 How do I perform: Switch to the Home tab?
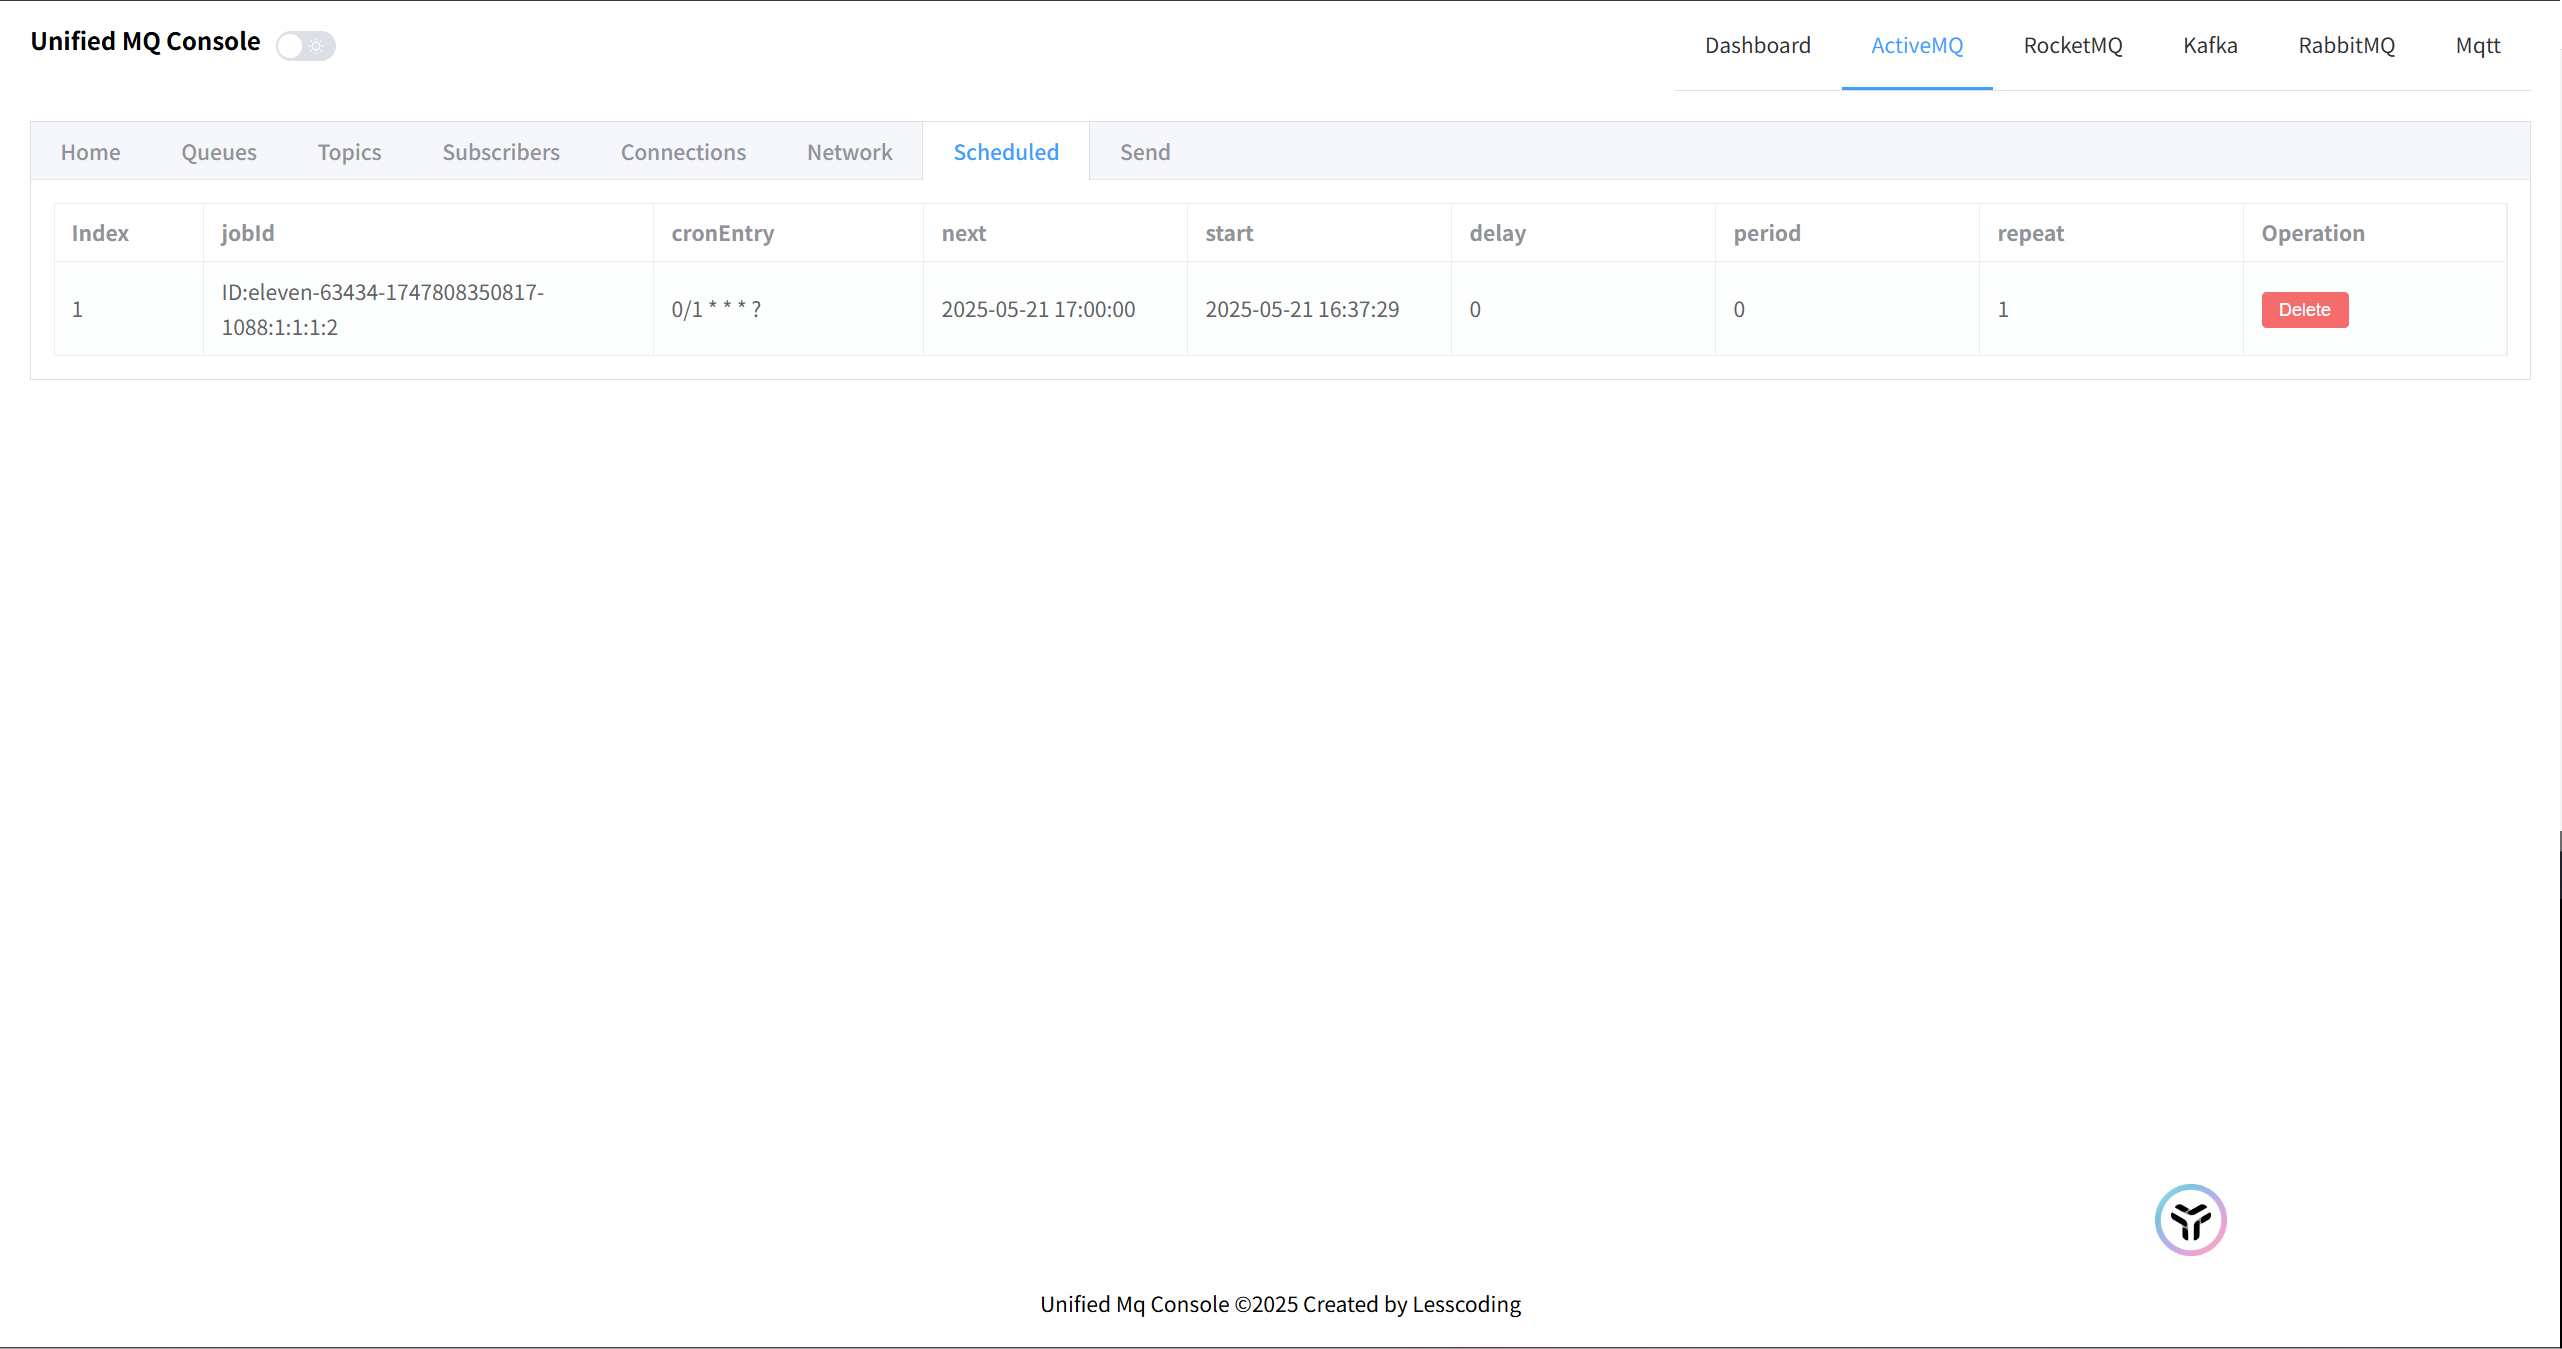coord(90,152)
